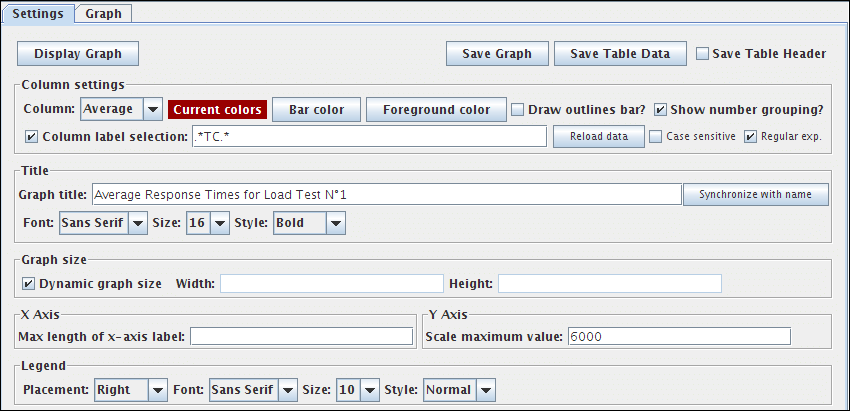Click Save Table Data button
The image size is (850, 411).
pos(620,54)
